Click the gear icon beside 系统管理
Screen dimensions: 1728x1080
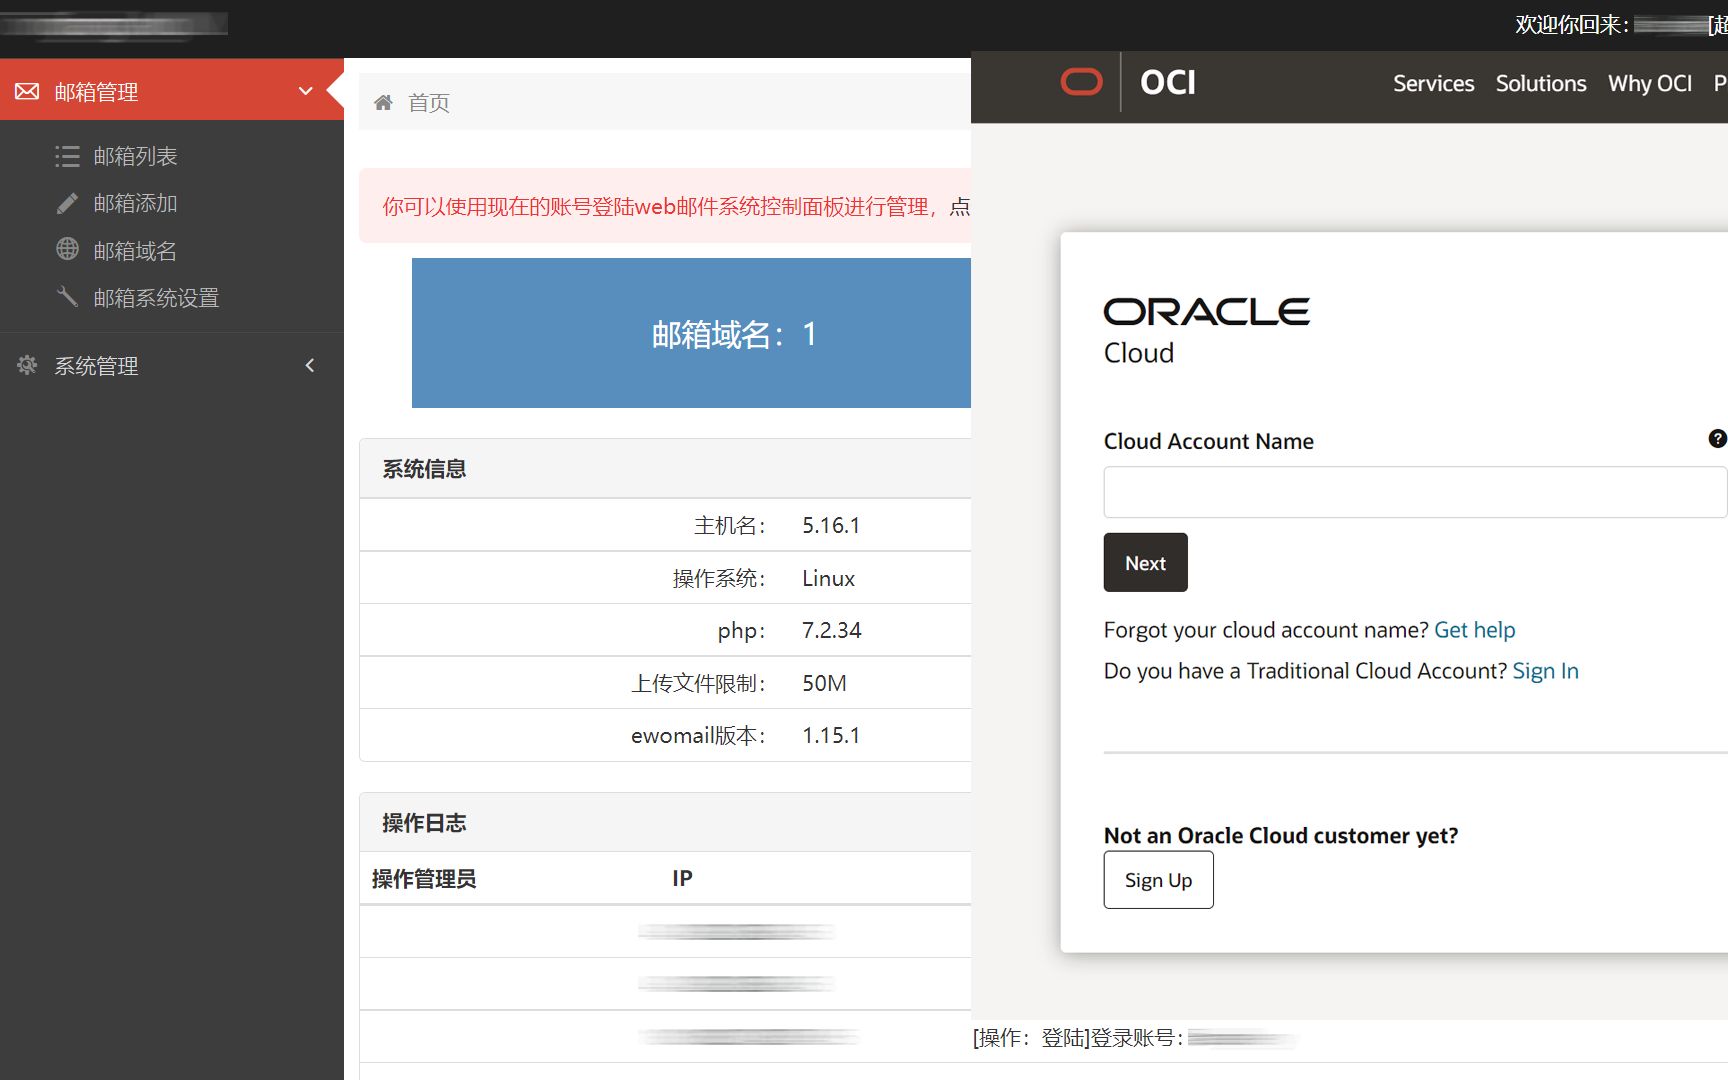[27, 365]
